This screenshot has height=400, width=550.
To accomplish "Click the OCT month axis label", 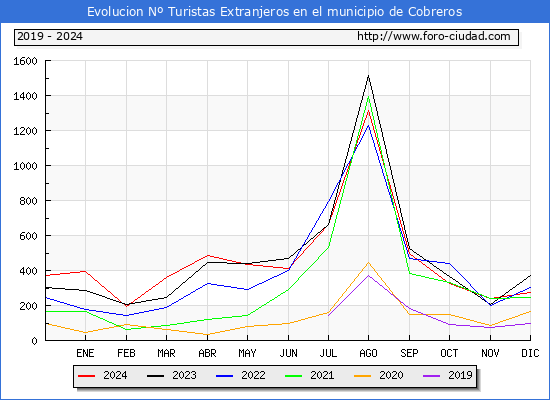I will [449, 353].
